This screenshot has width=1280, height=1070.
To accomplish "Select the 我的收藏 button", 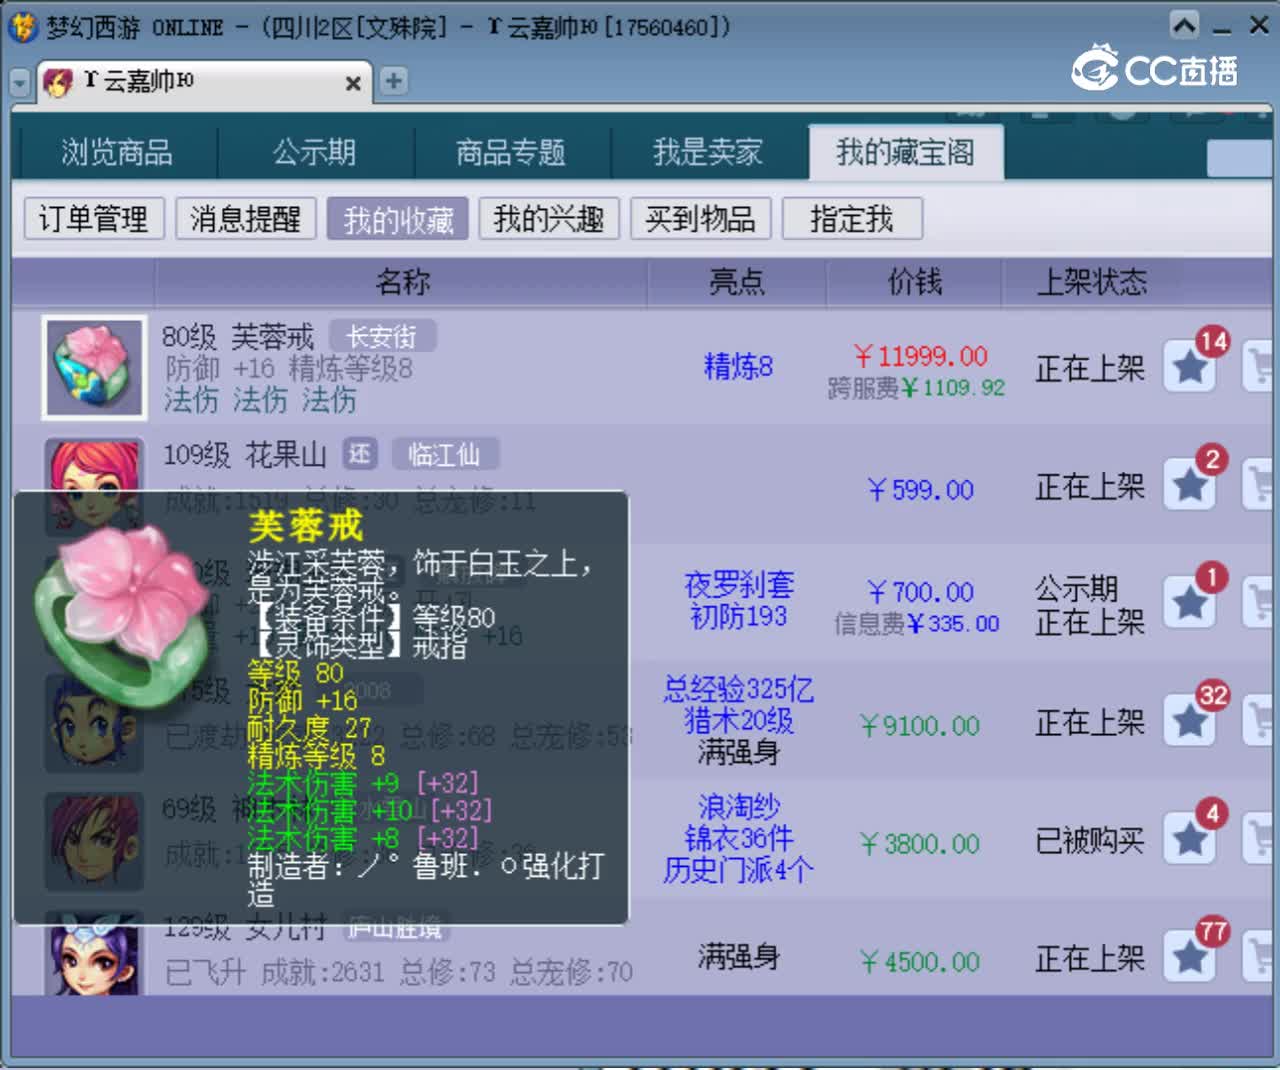I will tap(398, 219).
